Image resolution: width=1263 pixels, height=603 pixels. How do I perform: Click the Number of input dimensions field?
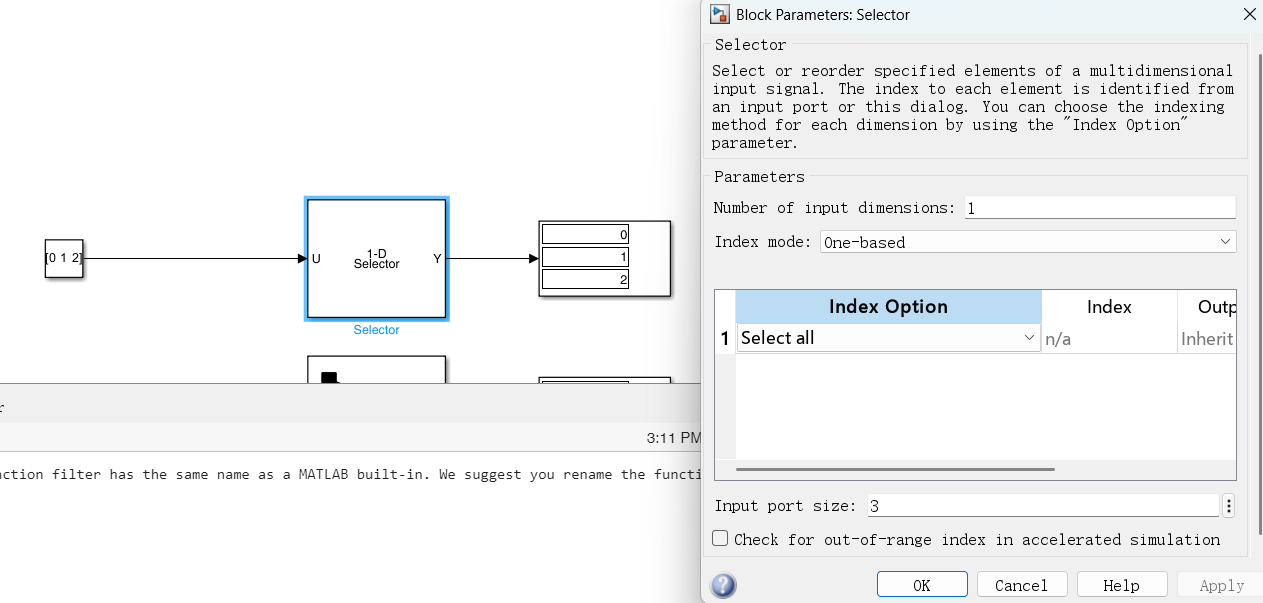tap(1098, 207)
